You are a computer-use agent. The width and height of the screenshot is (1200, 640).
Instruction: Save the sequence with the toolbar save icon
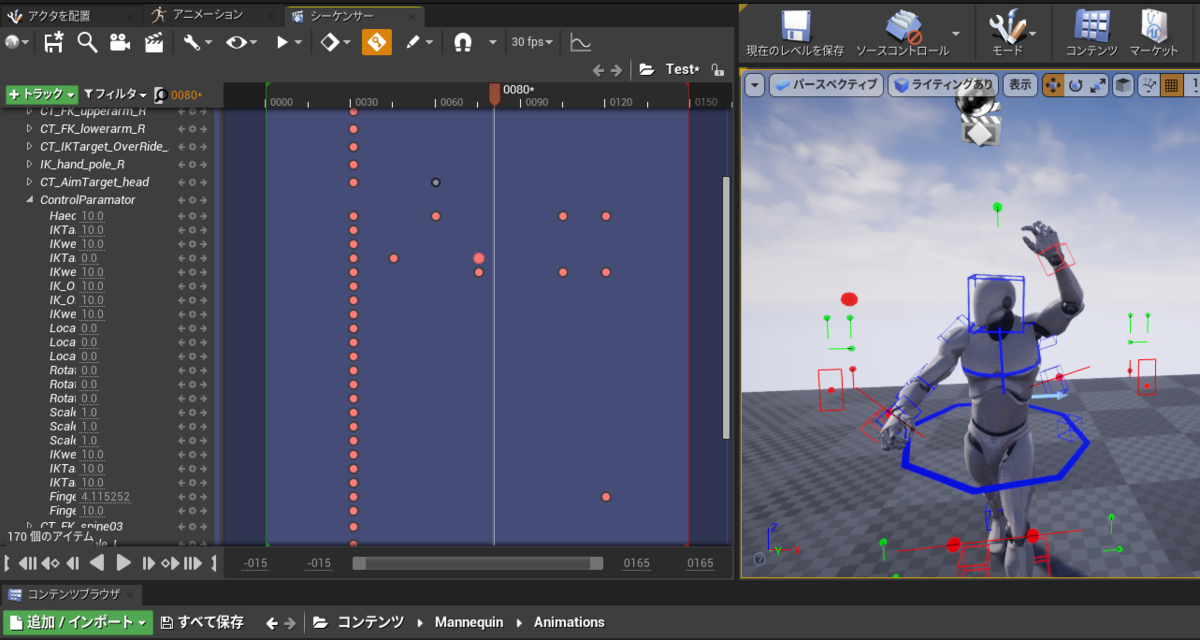pyautogui.click(x=53, y=42)
